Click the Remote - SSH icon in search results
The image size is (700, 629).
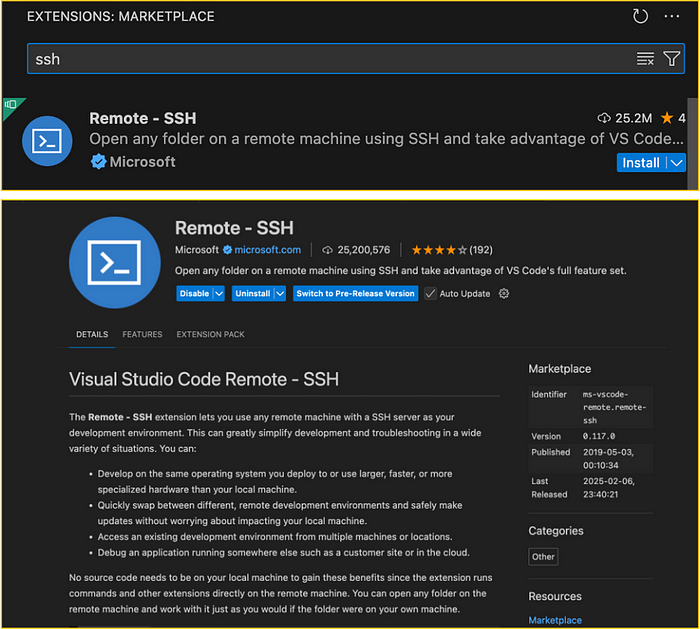[x=46, y=142]
